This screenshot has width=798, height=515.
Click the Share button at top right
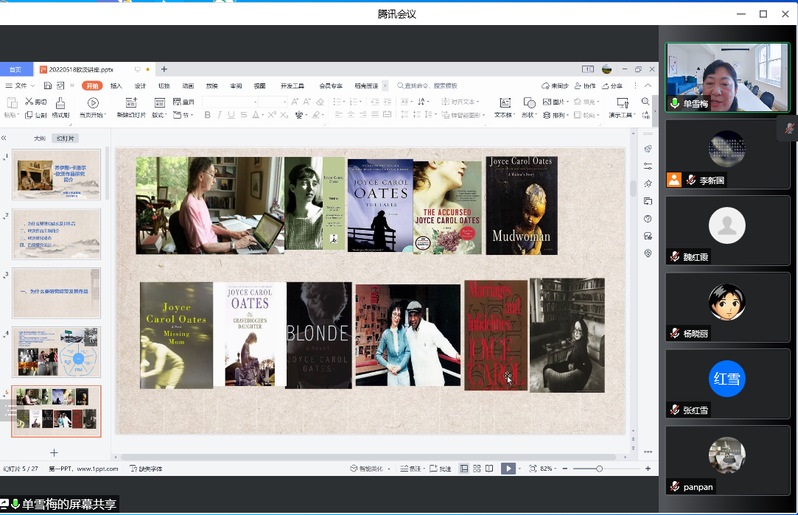pyautogui.click(x=612, y=86)
